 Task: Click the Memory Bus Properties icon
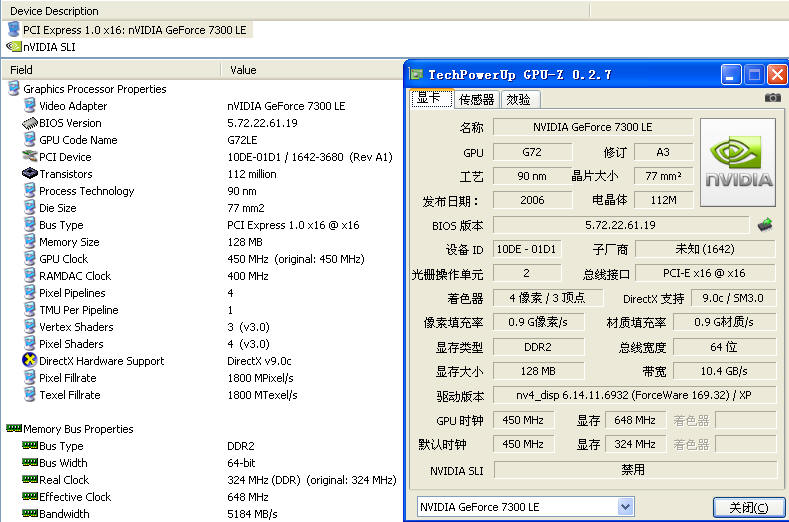tap(14, 428)
